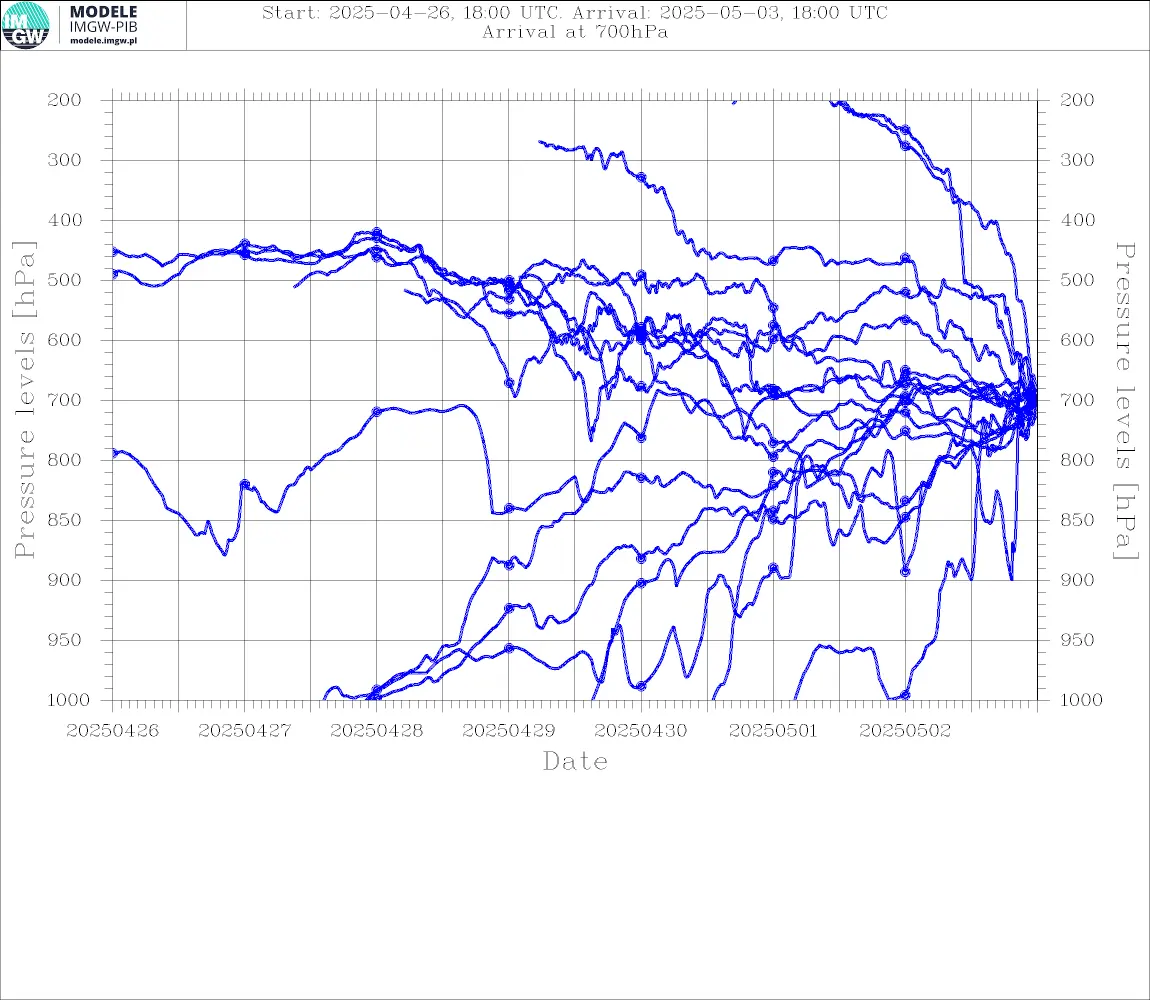Click the 20250428 date label
The image size is (1150, 1000).
point(377,731)
